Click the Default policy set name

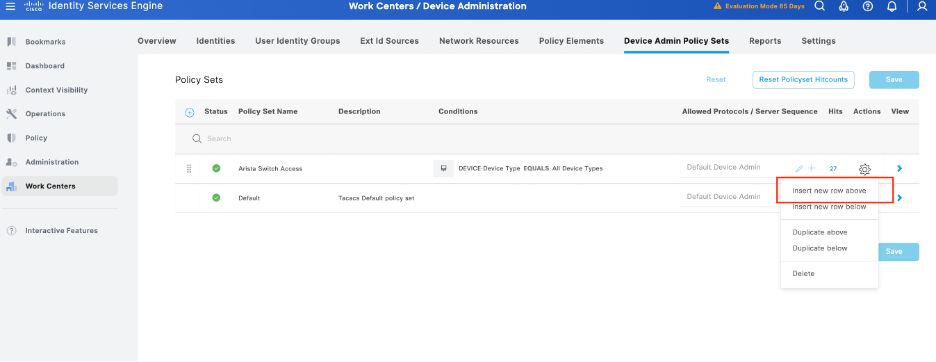(x=249, y=198)
